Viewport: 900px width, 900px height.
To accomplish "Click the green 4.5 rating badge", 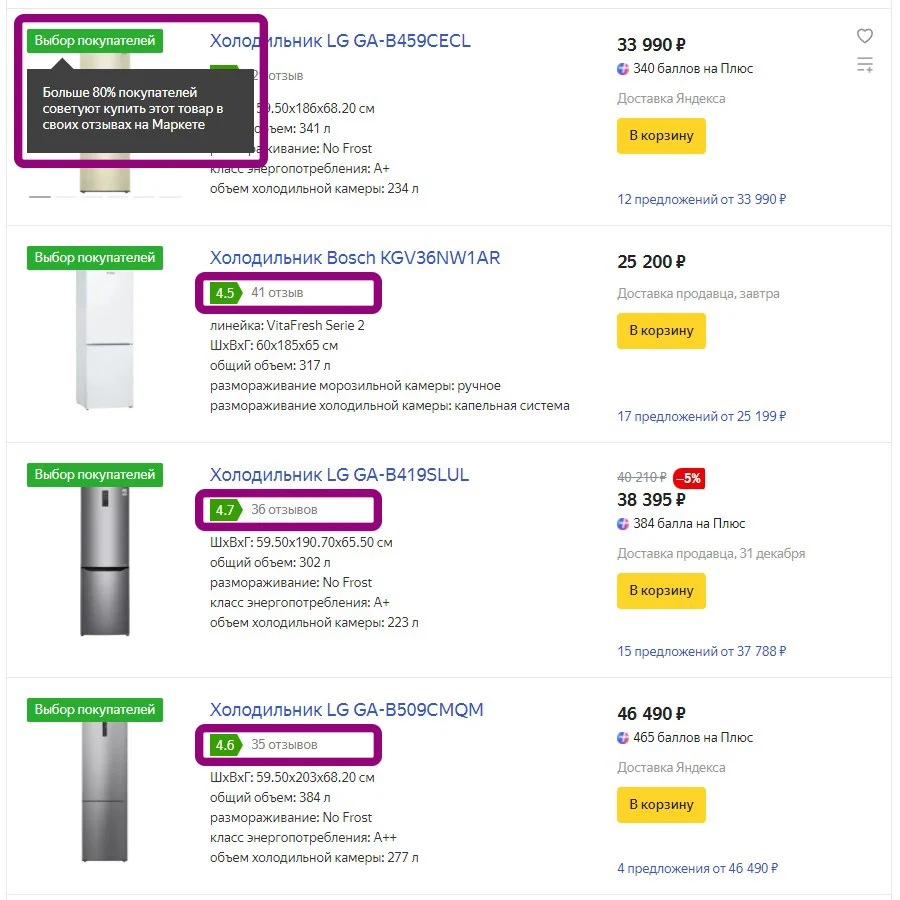I will tap(224, 293).
